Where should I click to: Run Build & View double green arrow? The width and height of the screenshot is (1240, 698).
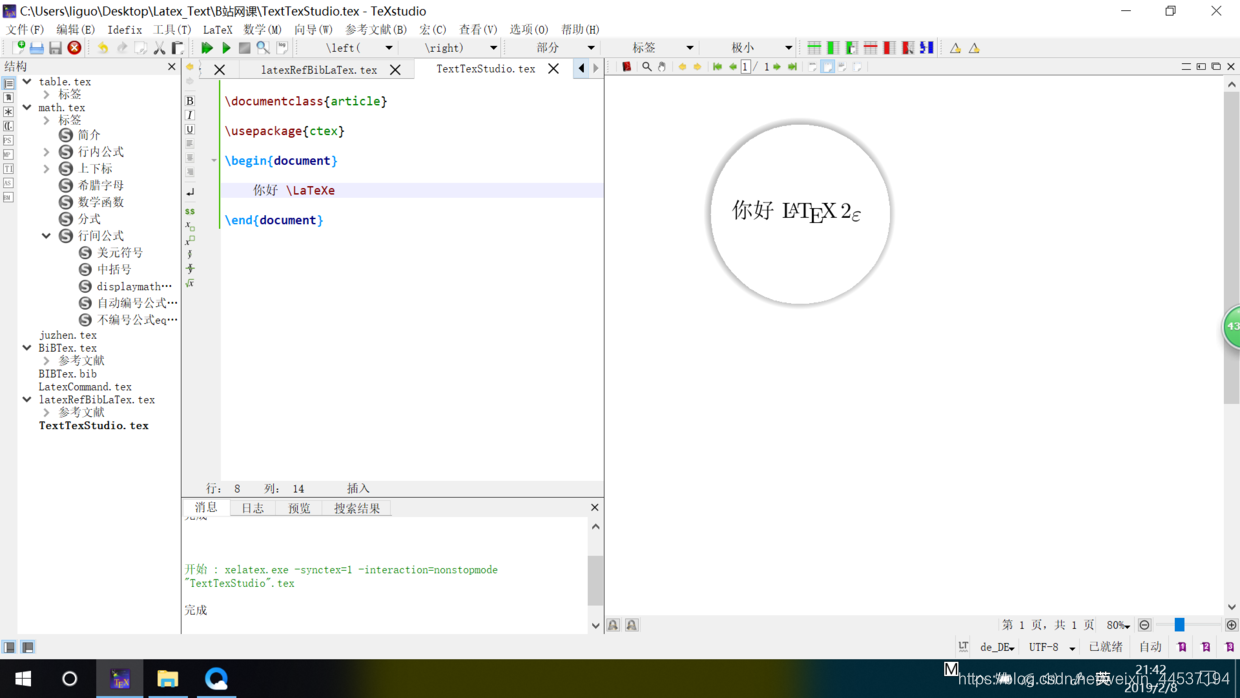(x=207, y=48)
